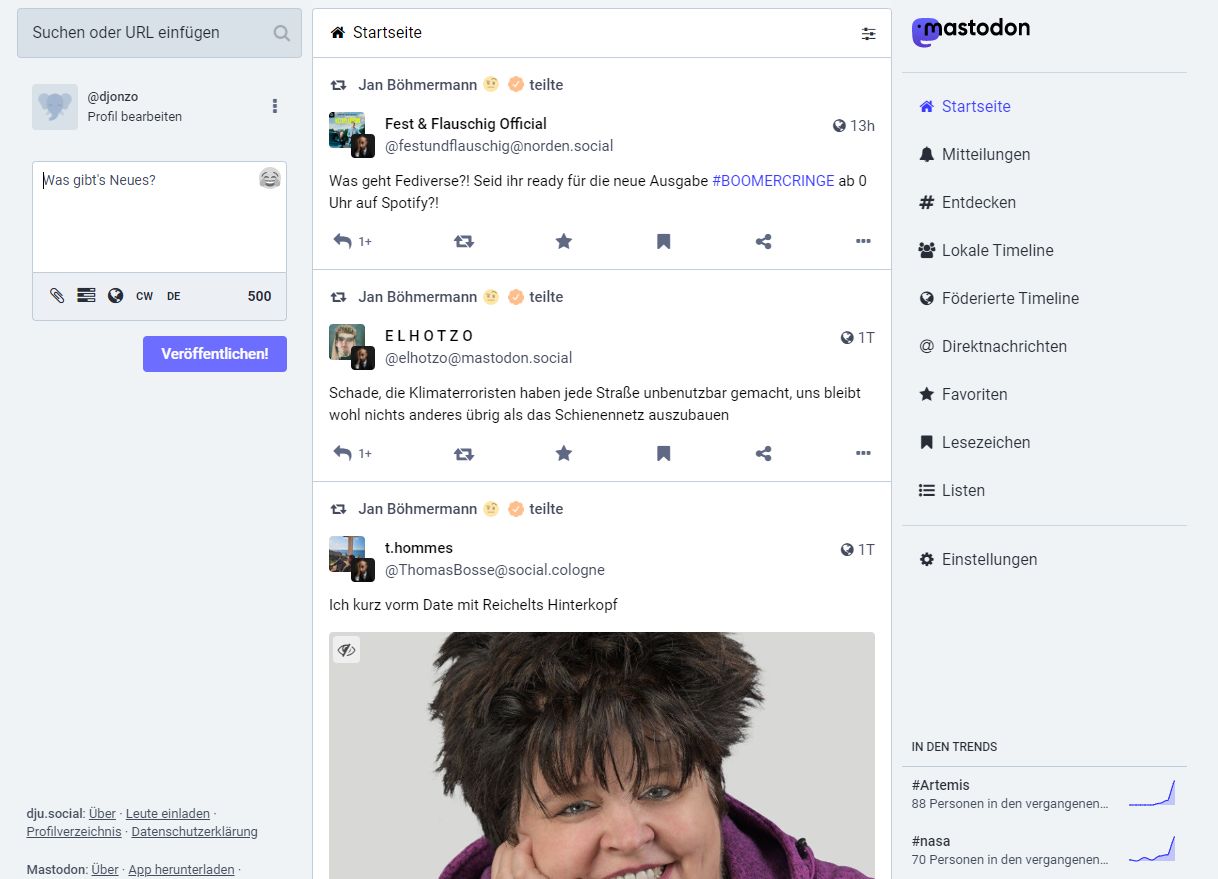The image size is (1218, 879).
Task: Open the Profilverzeichnis link
Action: (74, 831)
